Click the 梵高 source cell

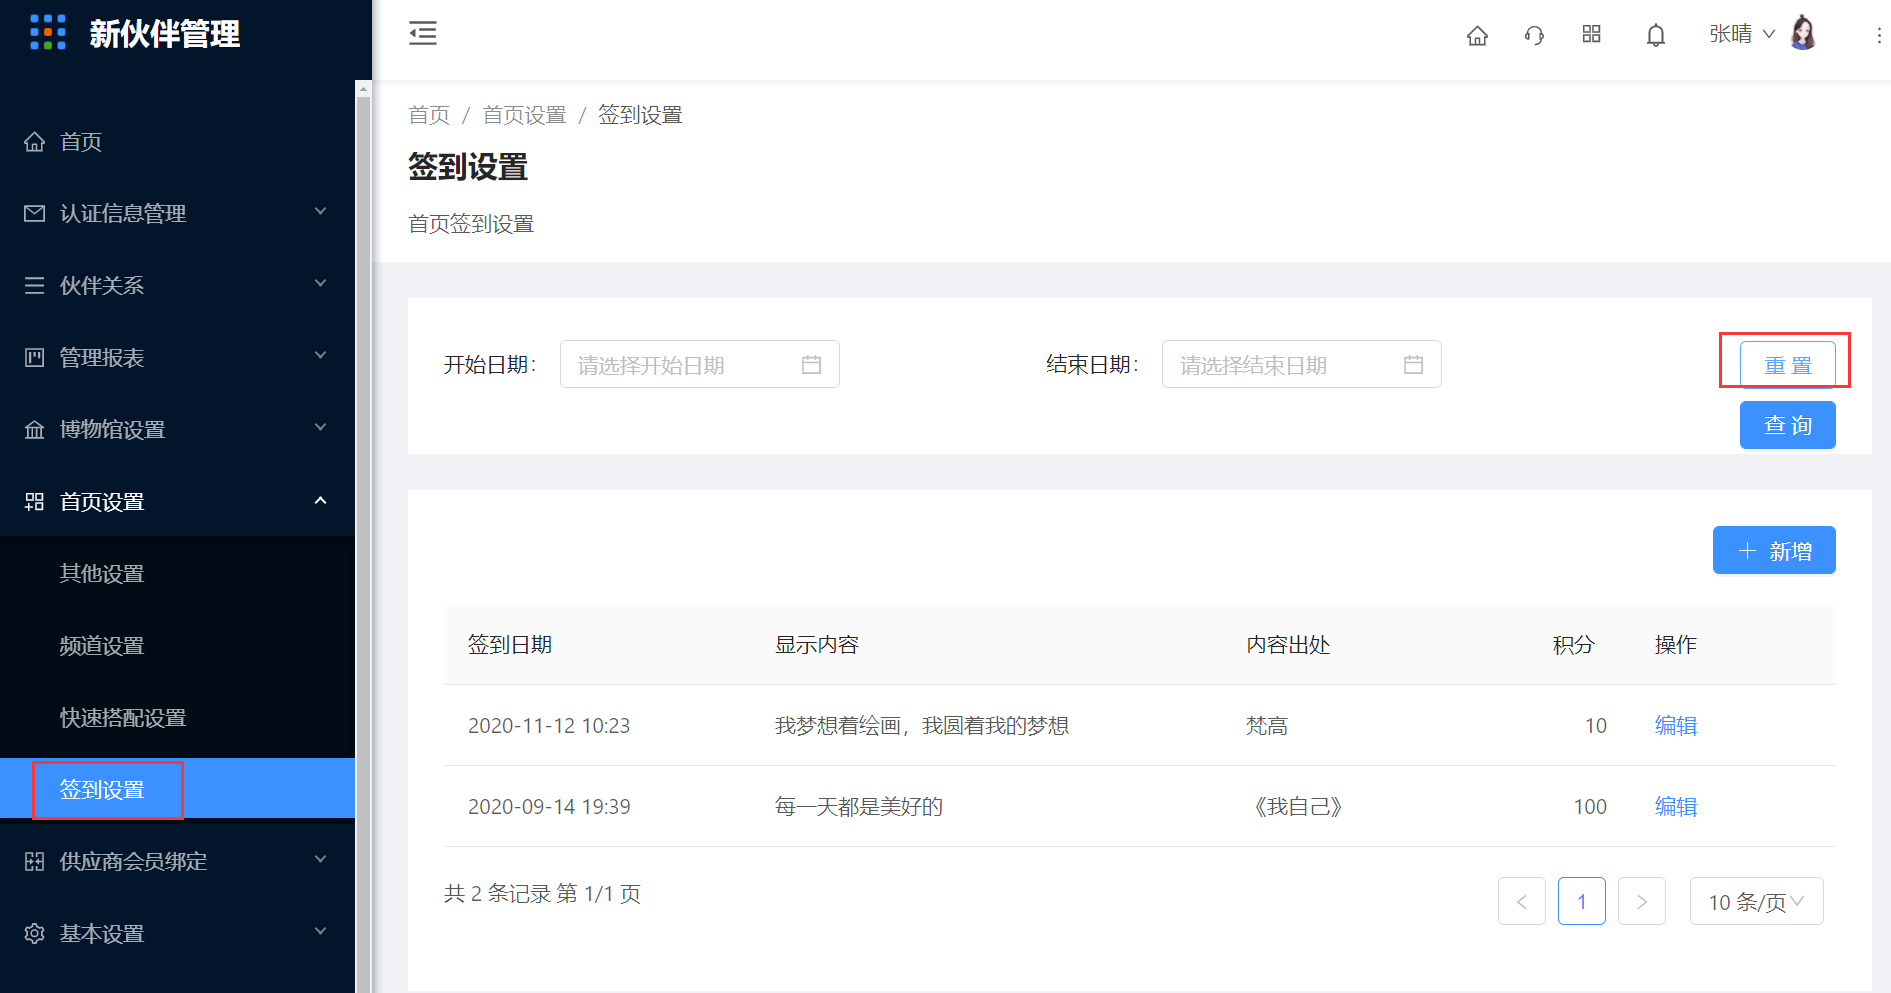[1267, 725]
